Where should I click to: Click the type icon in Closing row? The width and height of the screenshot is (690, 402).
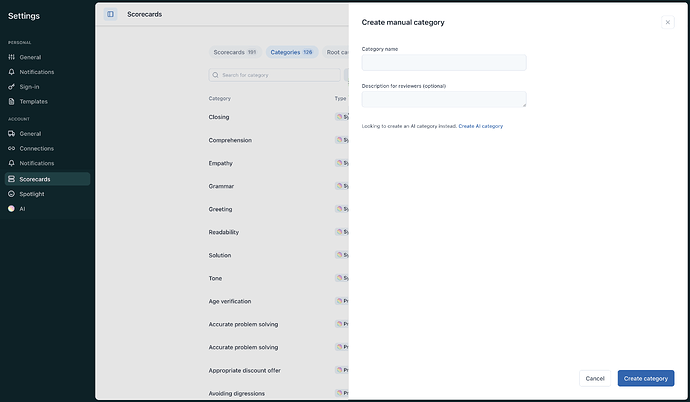point(339,117)
